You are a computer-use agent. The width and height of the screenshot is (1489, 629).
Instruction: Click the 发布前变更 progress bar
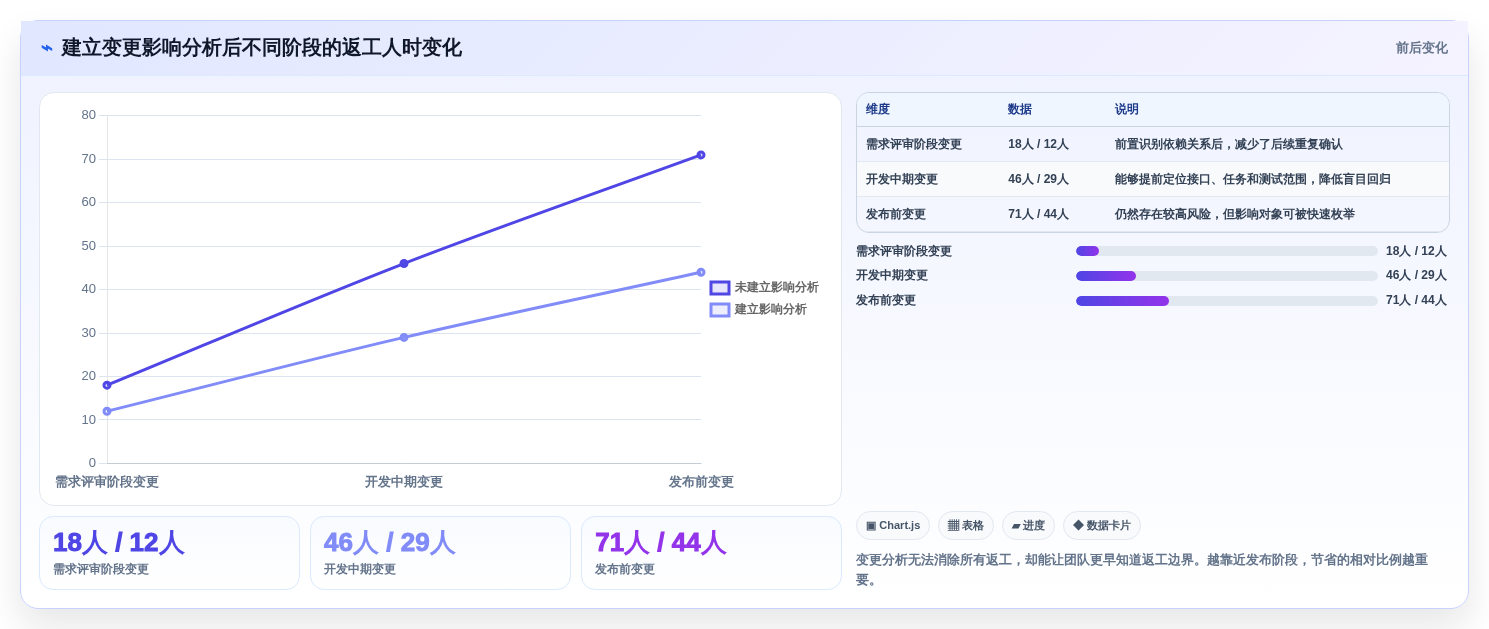(1227, 301)
